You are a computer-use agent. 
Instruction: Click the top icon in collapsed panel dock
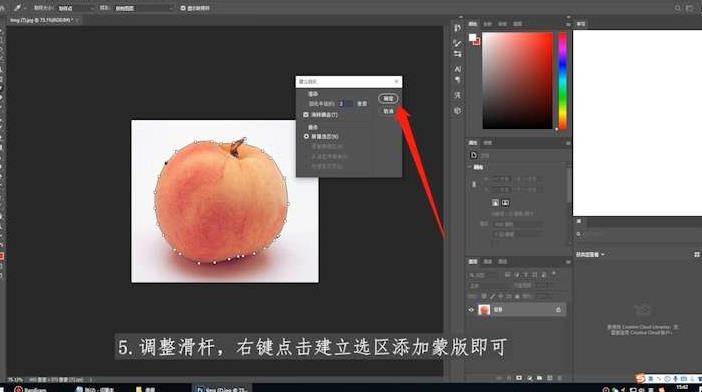tap(458, 28)
